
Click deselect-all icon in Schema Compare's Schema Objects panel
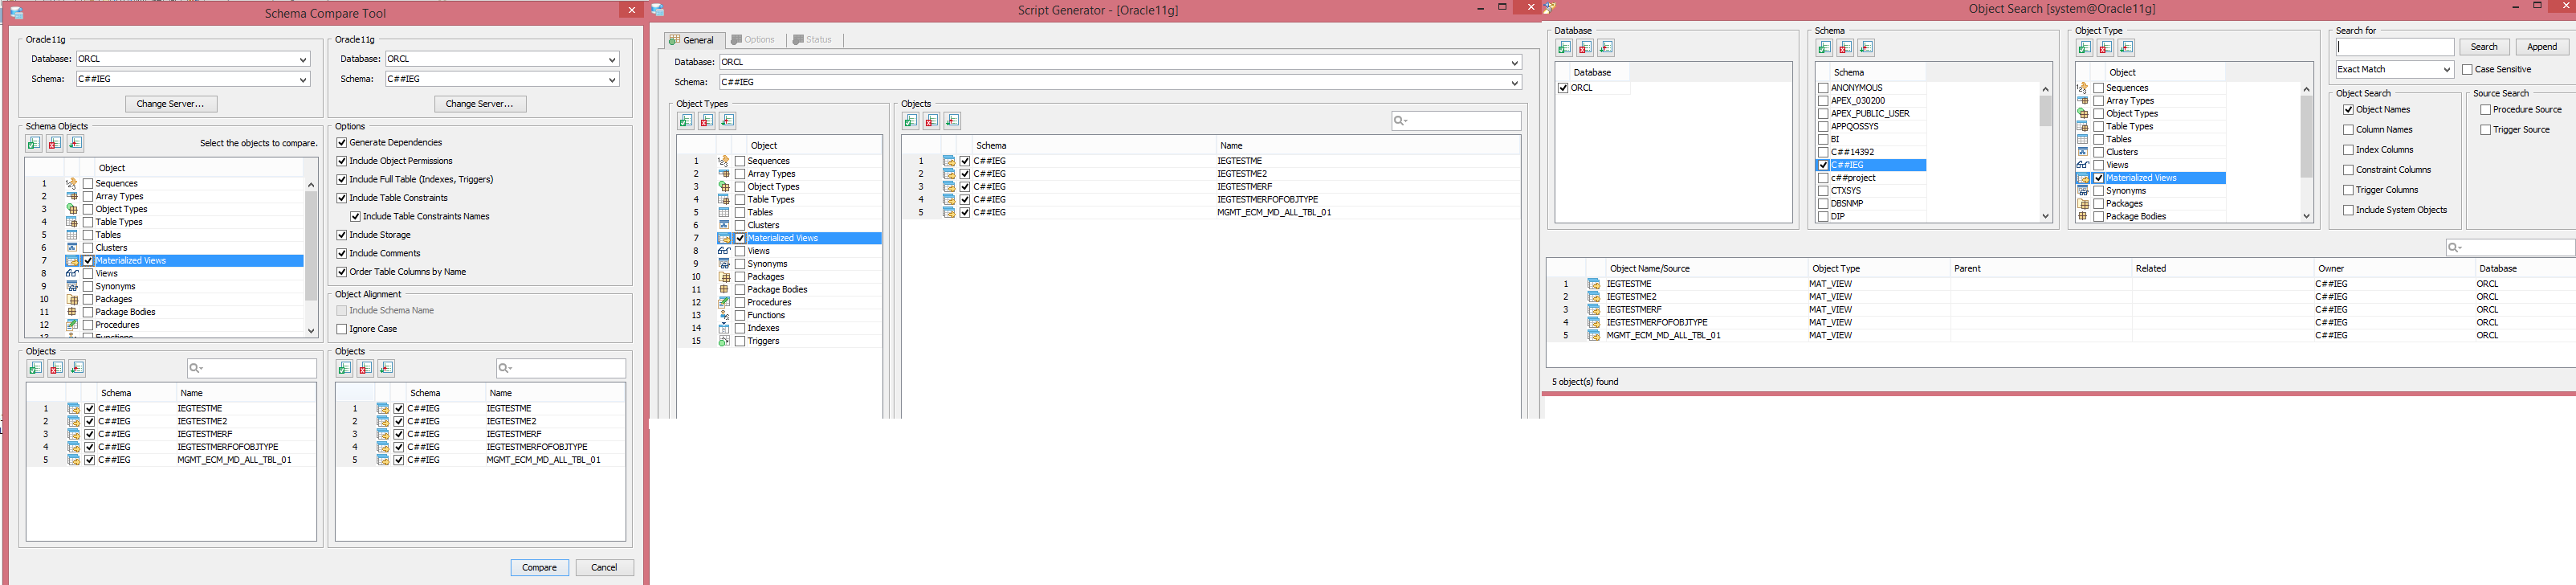point(55,144)
